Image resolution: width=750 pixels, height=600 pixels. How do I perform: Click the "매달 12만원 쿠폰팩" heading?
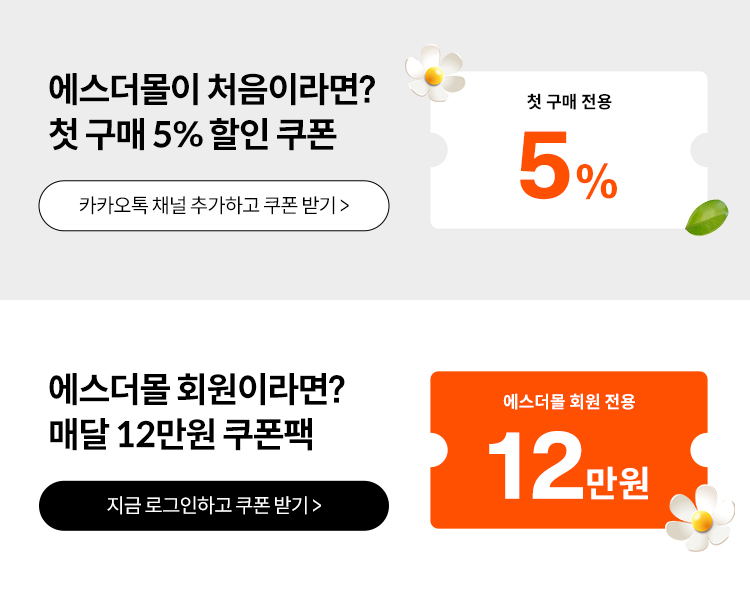181,435
